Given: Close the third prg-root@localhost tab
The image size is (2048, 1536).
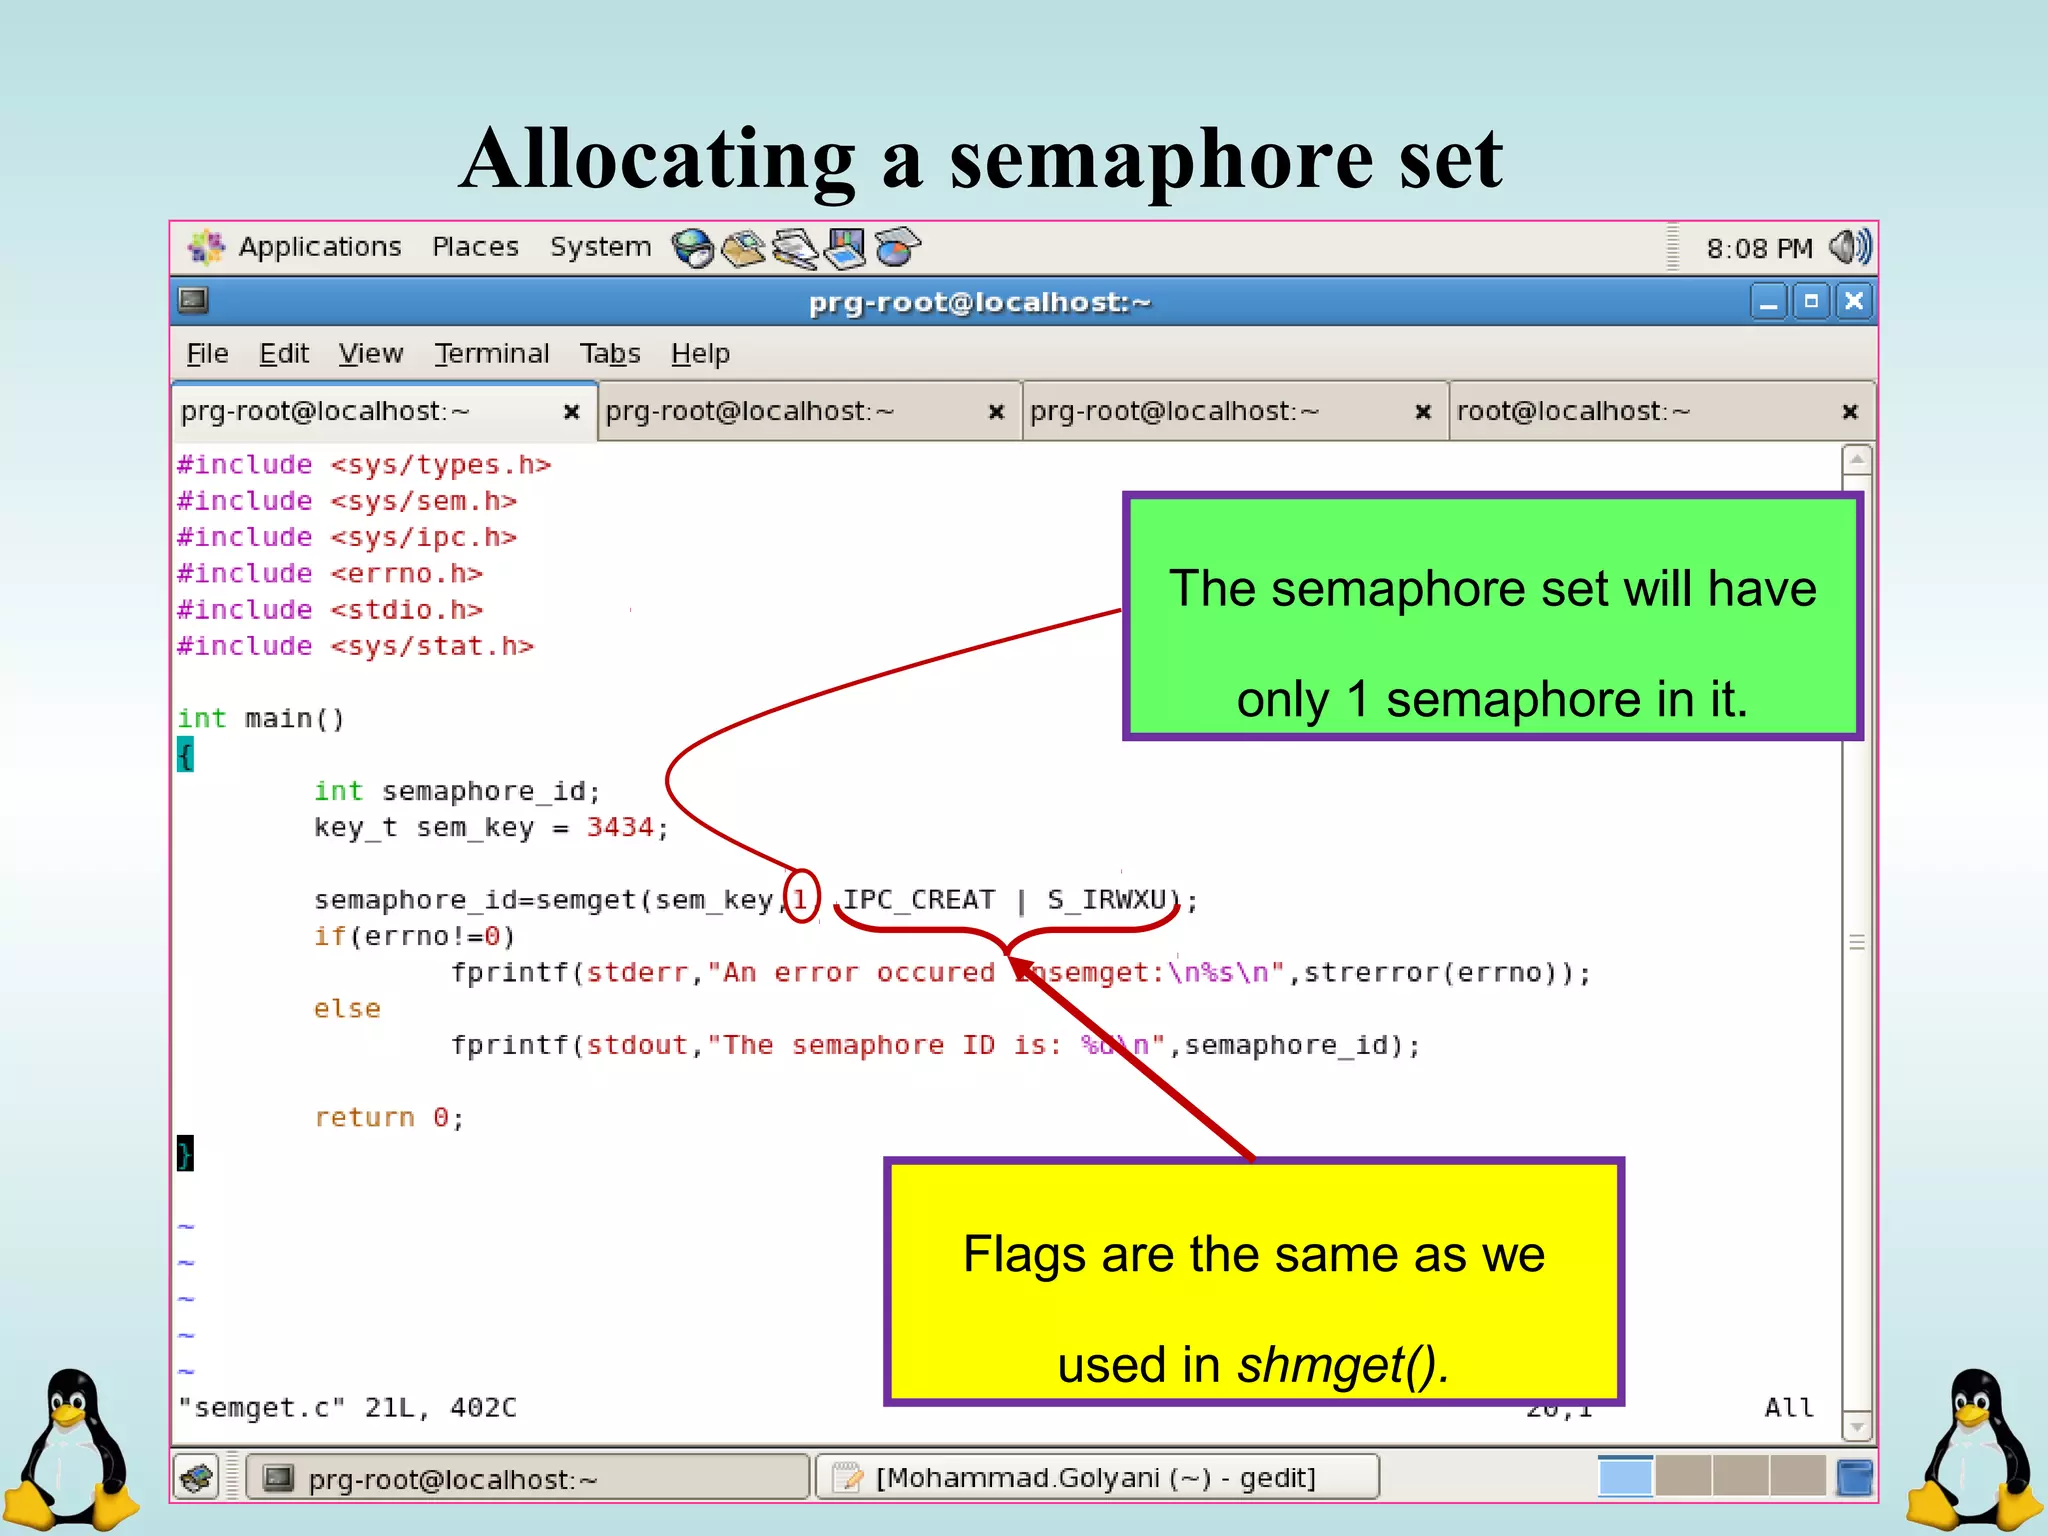Looking at the screenshot, I should coord(1423,412).
